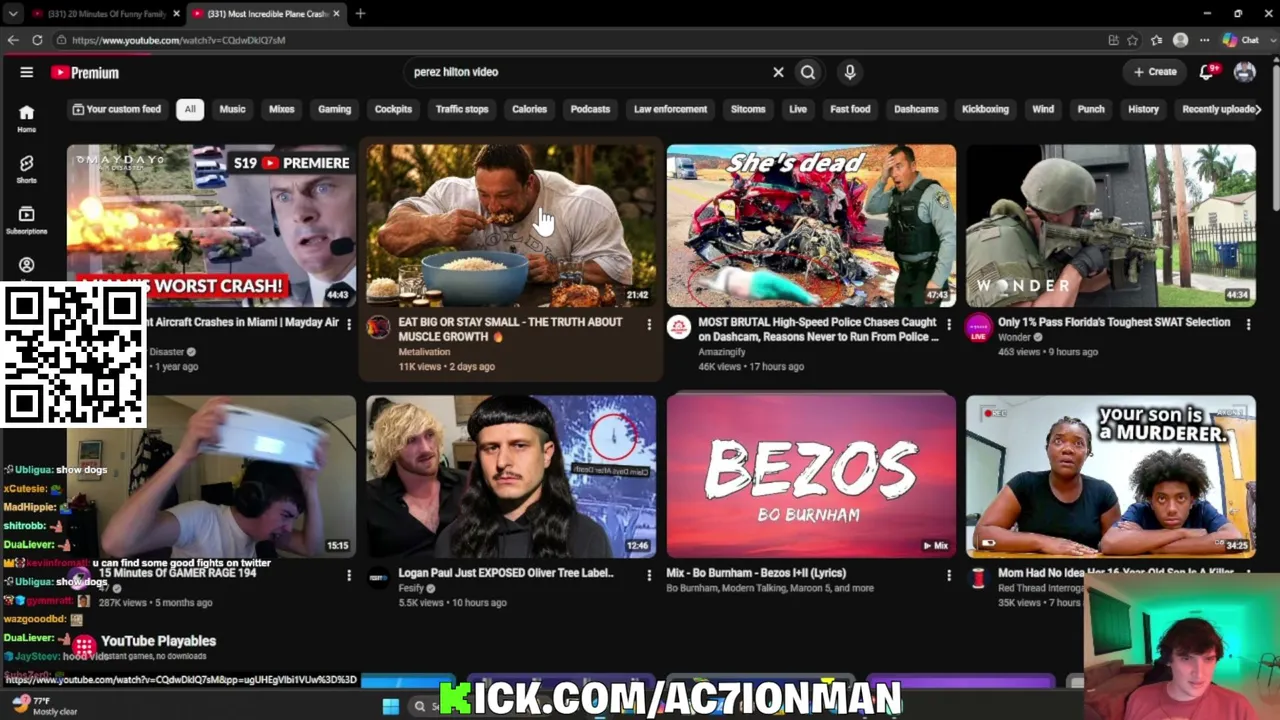
Task: Open options for 15 Minutes Of GAMER RAGE
Action: 348,574
